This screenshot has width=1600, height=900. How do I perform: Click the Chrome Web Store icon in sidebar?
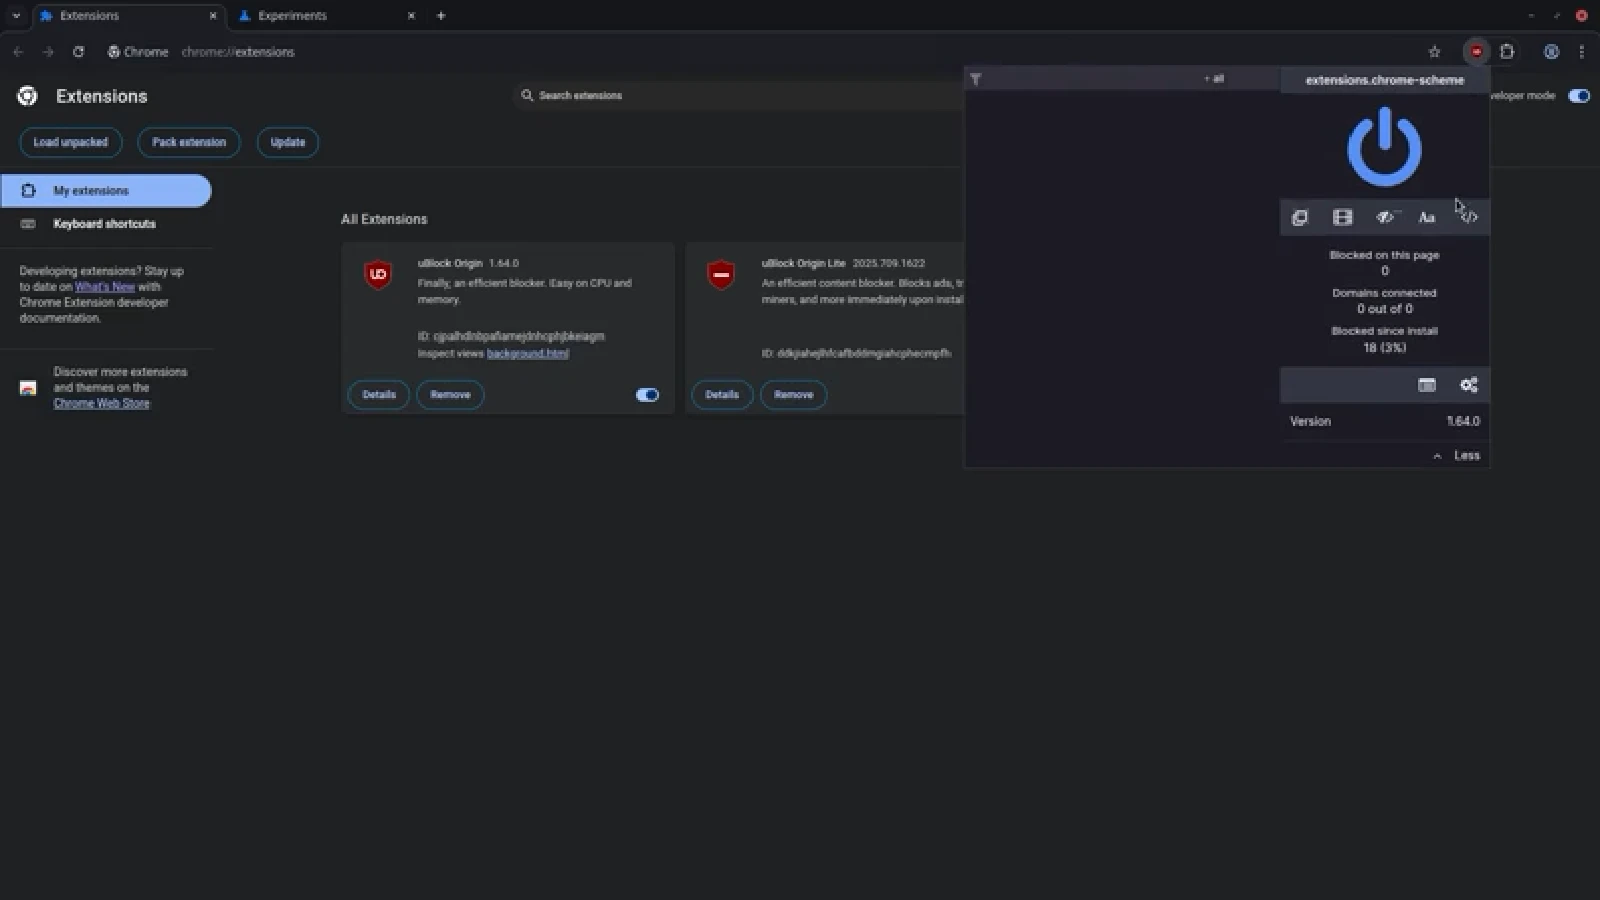pyautogui.click(x=28, y=388)
